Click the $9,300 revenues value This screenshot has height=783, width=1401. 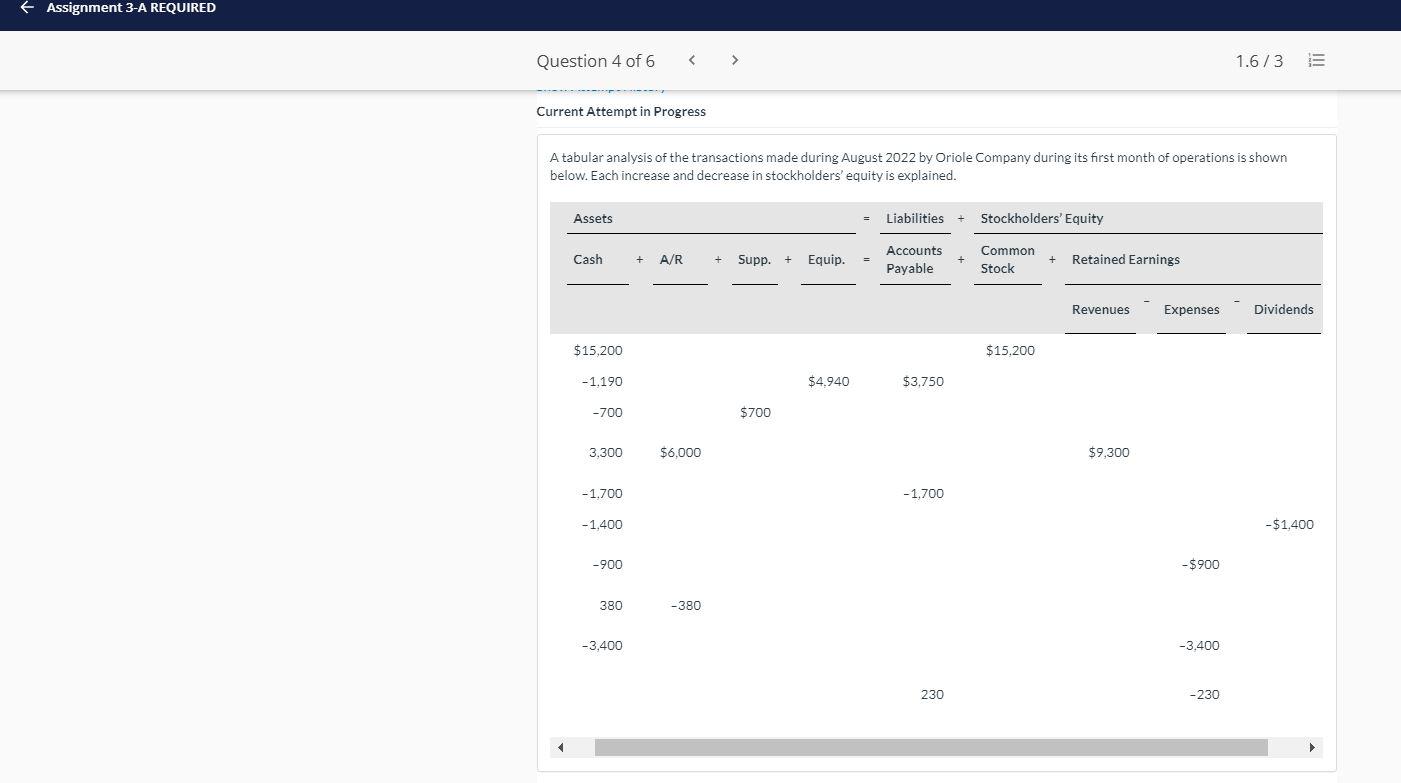[x=1109, y=452]
